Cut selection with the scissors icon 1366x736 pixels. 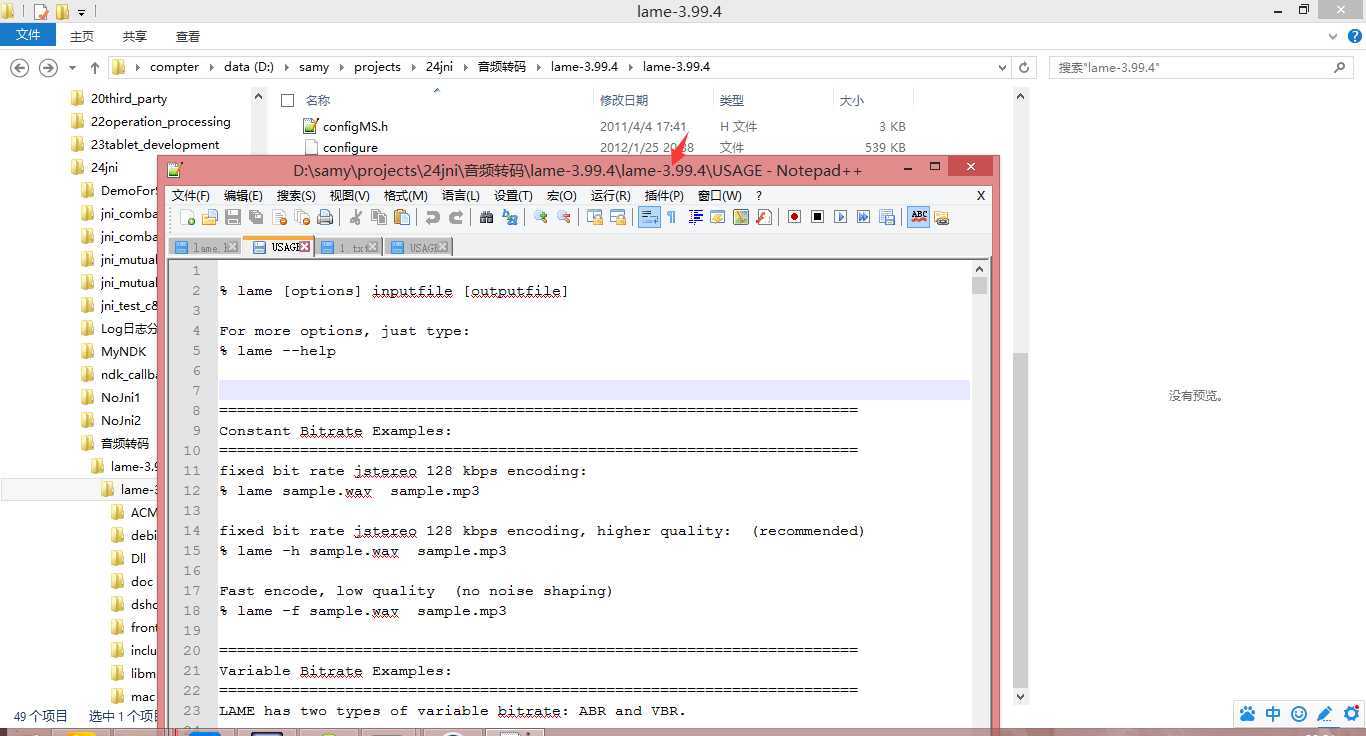(355, 217)
